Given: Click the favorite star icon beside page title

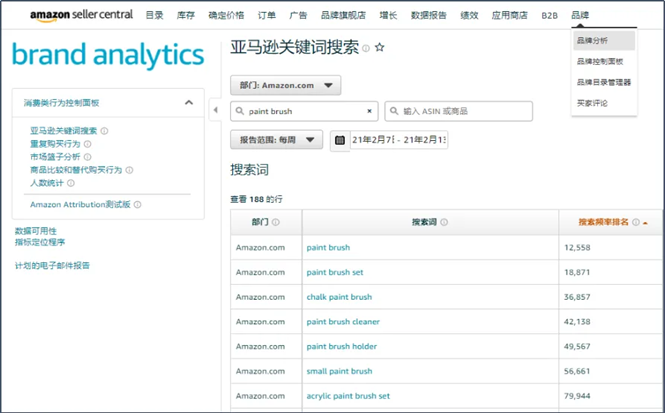Looking at the screenshot, I should pyautogui.click(x=380, y=47).
